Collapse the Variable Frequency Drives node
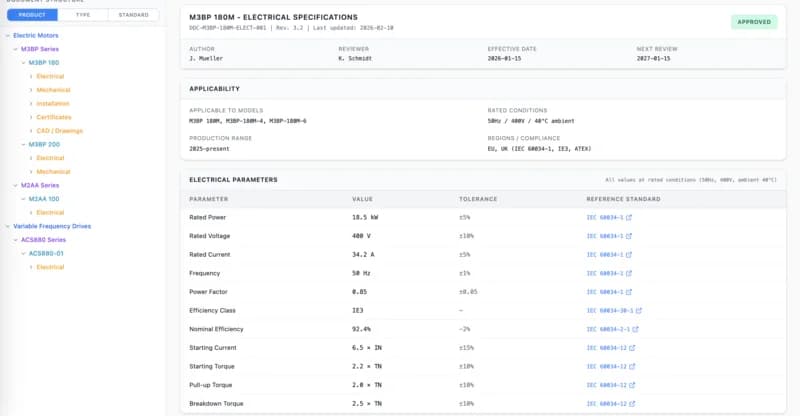Screen dimensions: 800x416 coord(8,226)
